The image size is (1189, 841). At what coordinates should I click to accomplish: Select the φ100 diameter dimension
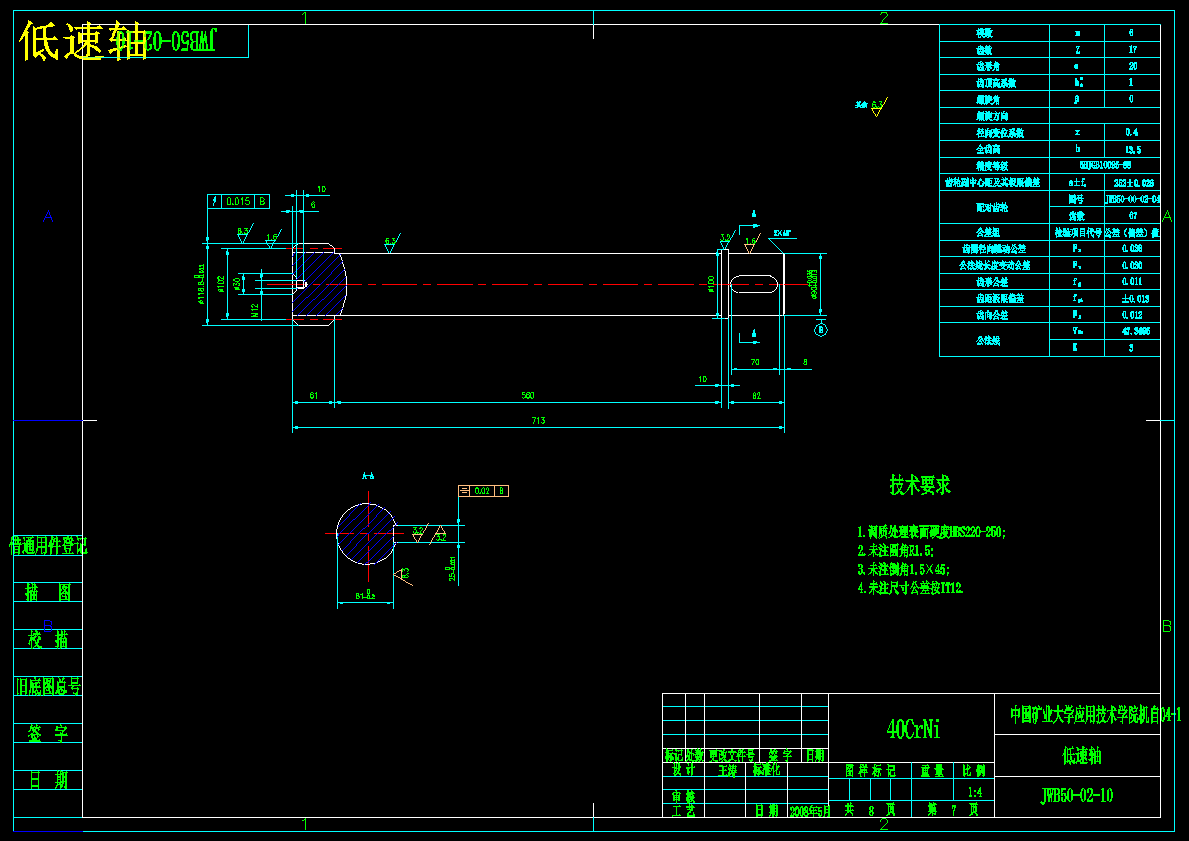[711, 284]
